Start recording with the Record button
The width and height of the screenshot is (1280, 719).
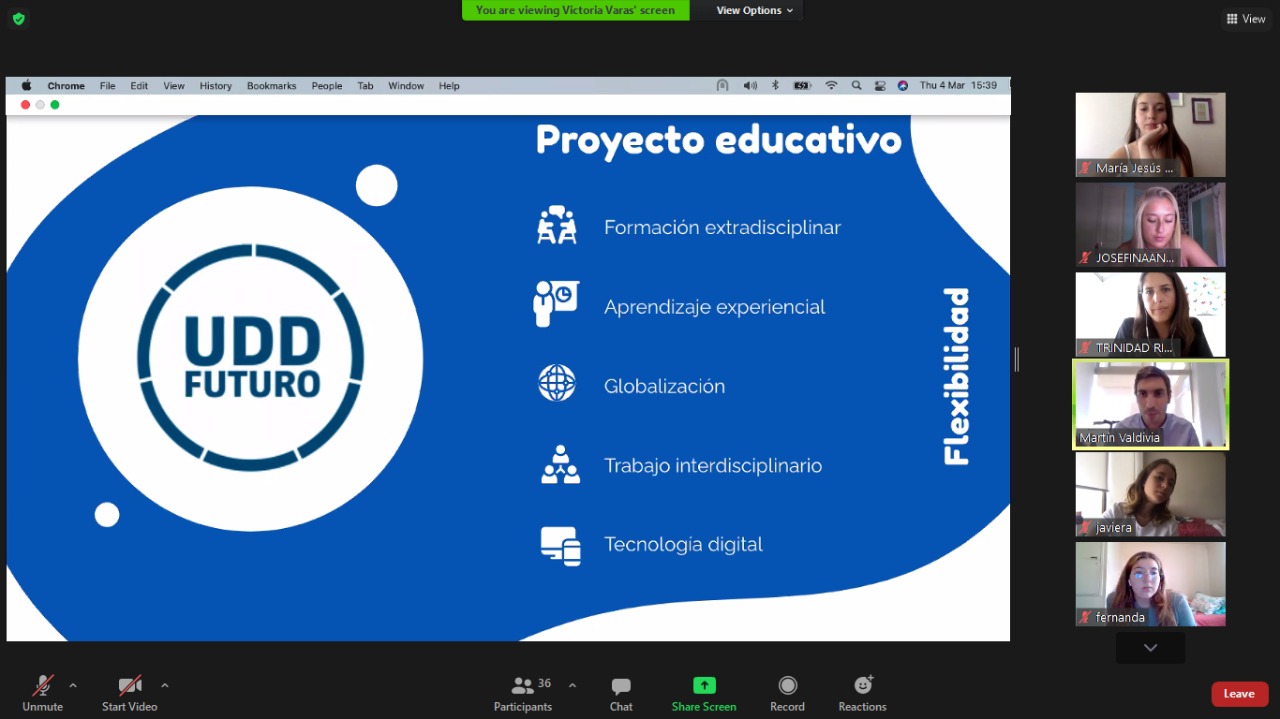[x=787, y=693]
